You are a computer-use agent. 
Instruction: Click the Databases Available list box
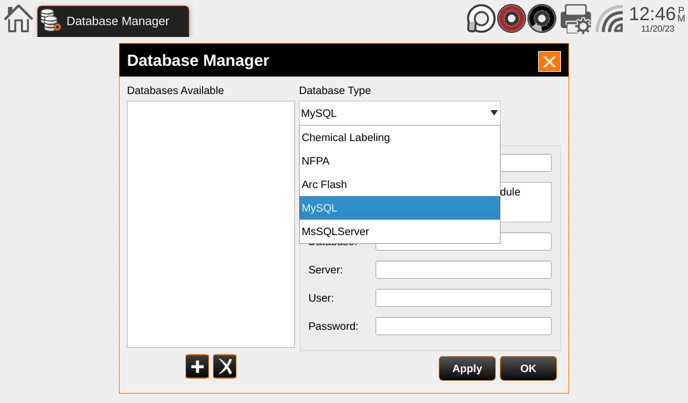pyautogui.click(x=211, y=224)
